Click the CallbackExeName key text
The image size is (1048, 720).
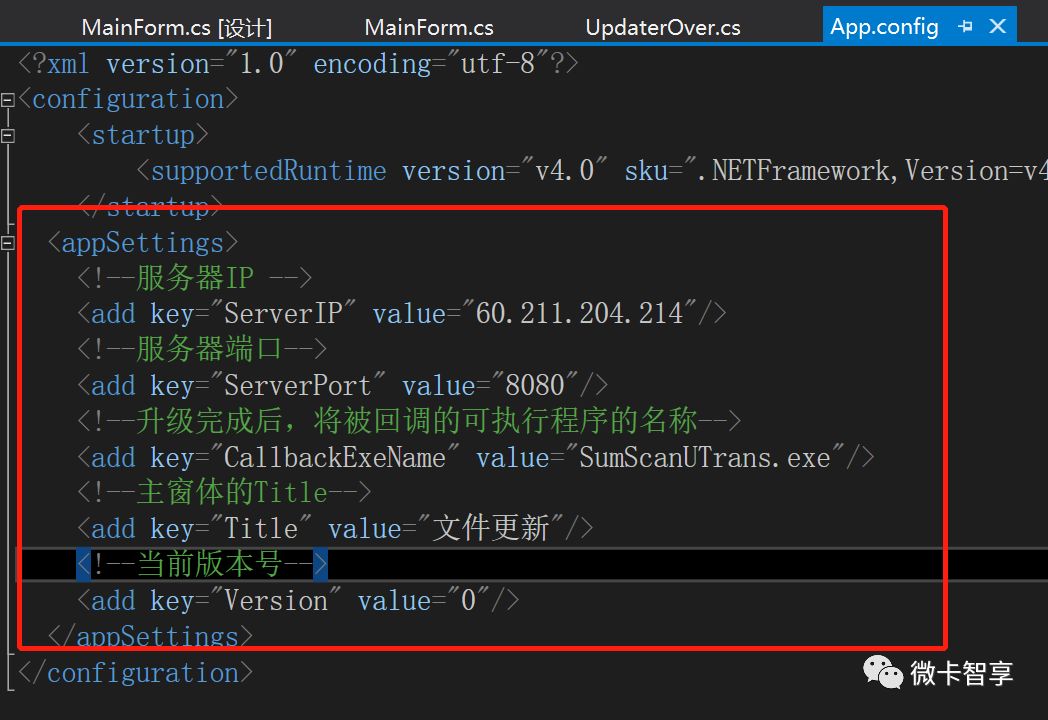[334, 457]
